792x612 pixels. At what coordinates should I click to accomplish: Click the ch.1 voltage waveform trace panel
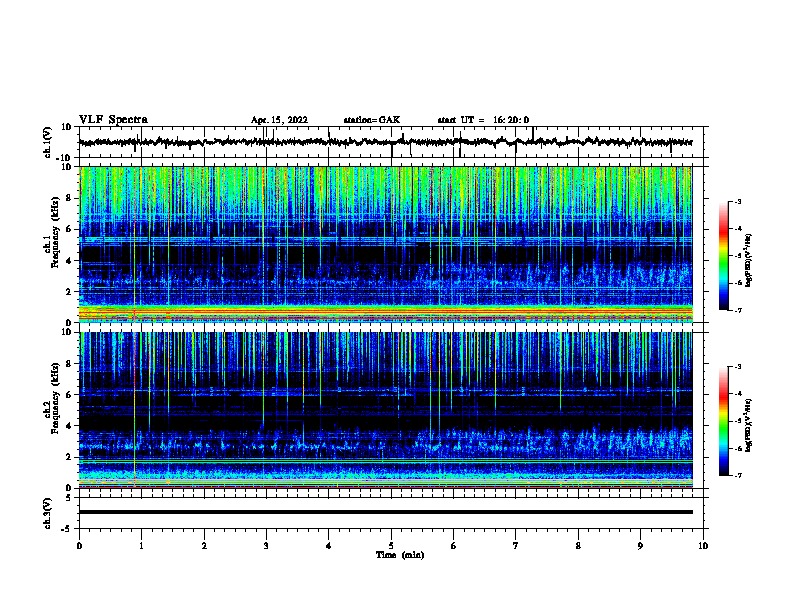click(x=393, y=142)
